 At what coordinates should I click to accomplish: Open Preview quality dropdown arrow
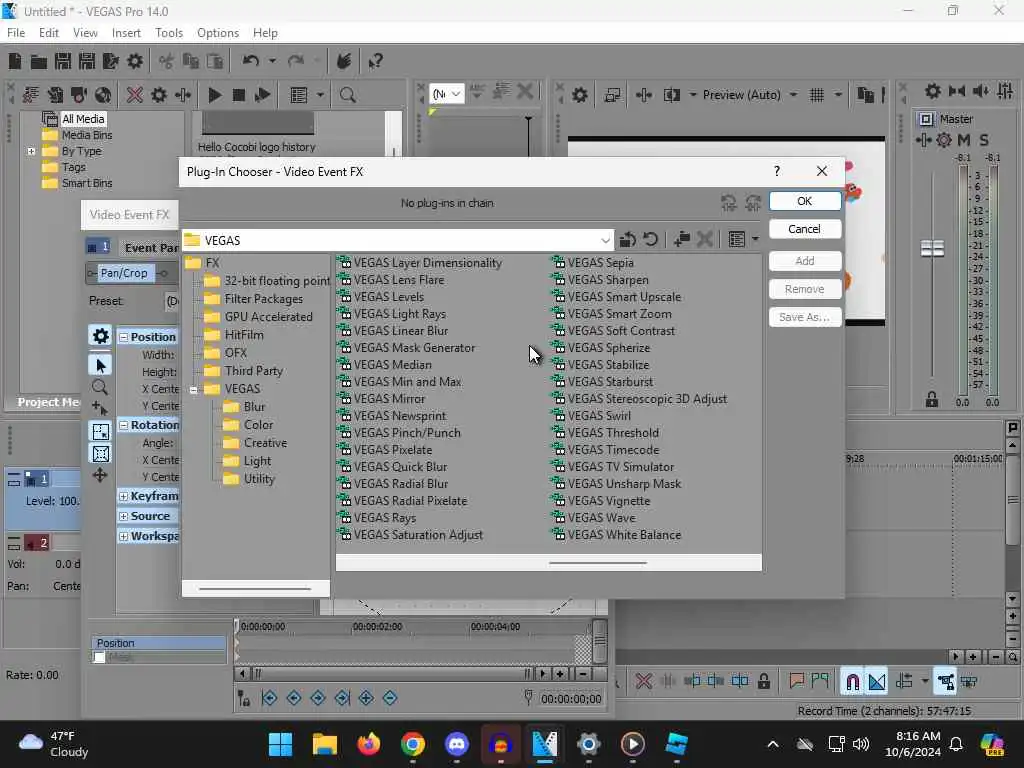point(793,95)
